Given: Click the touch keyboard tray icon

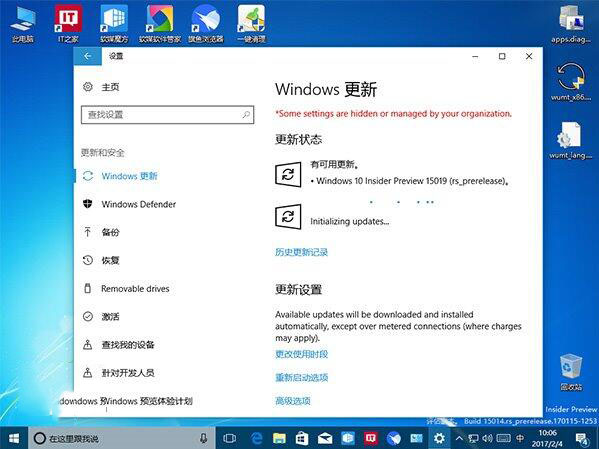Looking at the screenshot, I should pos(503,438).
